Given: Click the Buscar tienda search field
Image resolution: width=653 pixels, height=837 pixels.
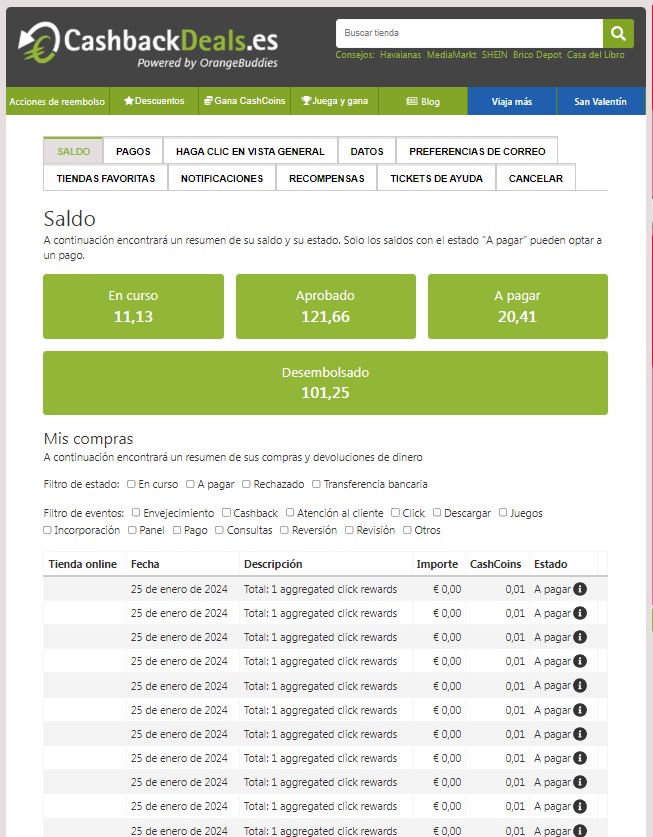Looking at the screenshot, I should click(x=468, y=33).
